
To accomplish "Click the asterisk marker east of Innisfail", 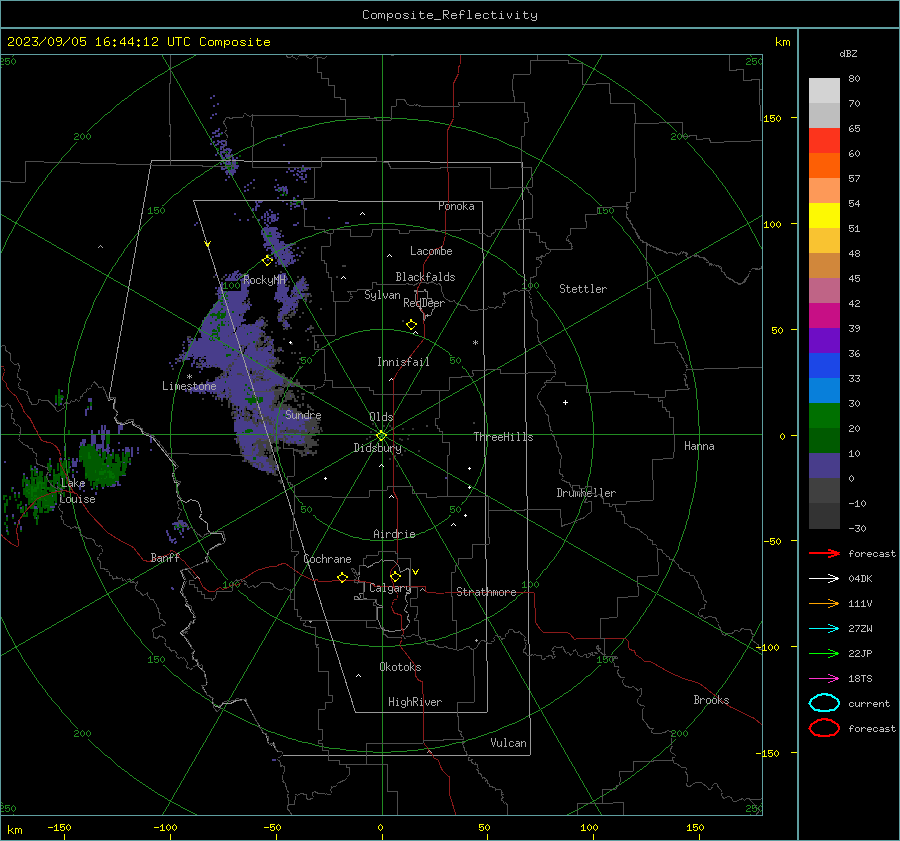I will (475, 343).
